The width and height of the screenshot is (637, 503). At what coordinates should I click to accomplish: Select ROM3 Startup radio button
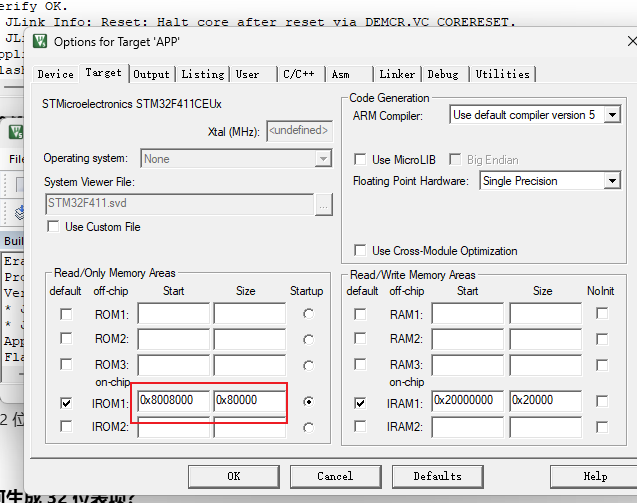coord(308,366)
